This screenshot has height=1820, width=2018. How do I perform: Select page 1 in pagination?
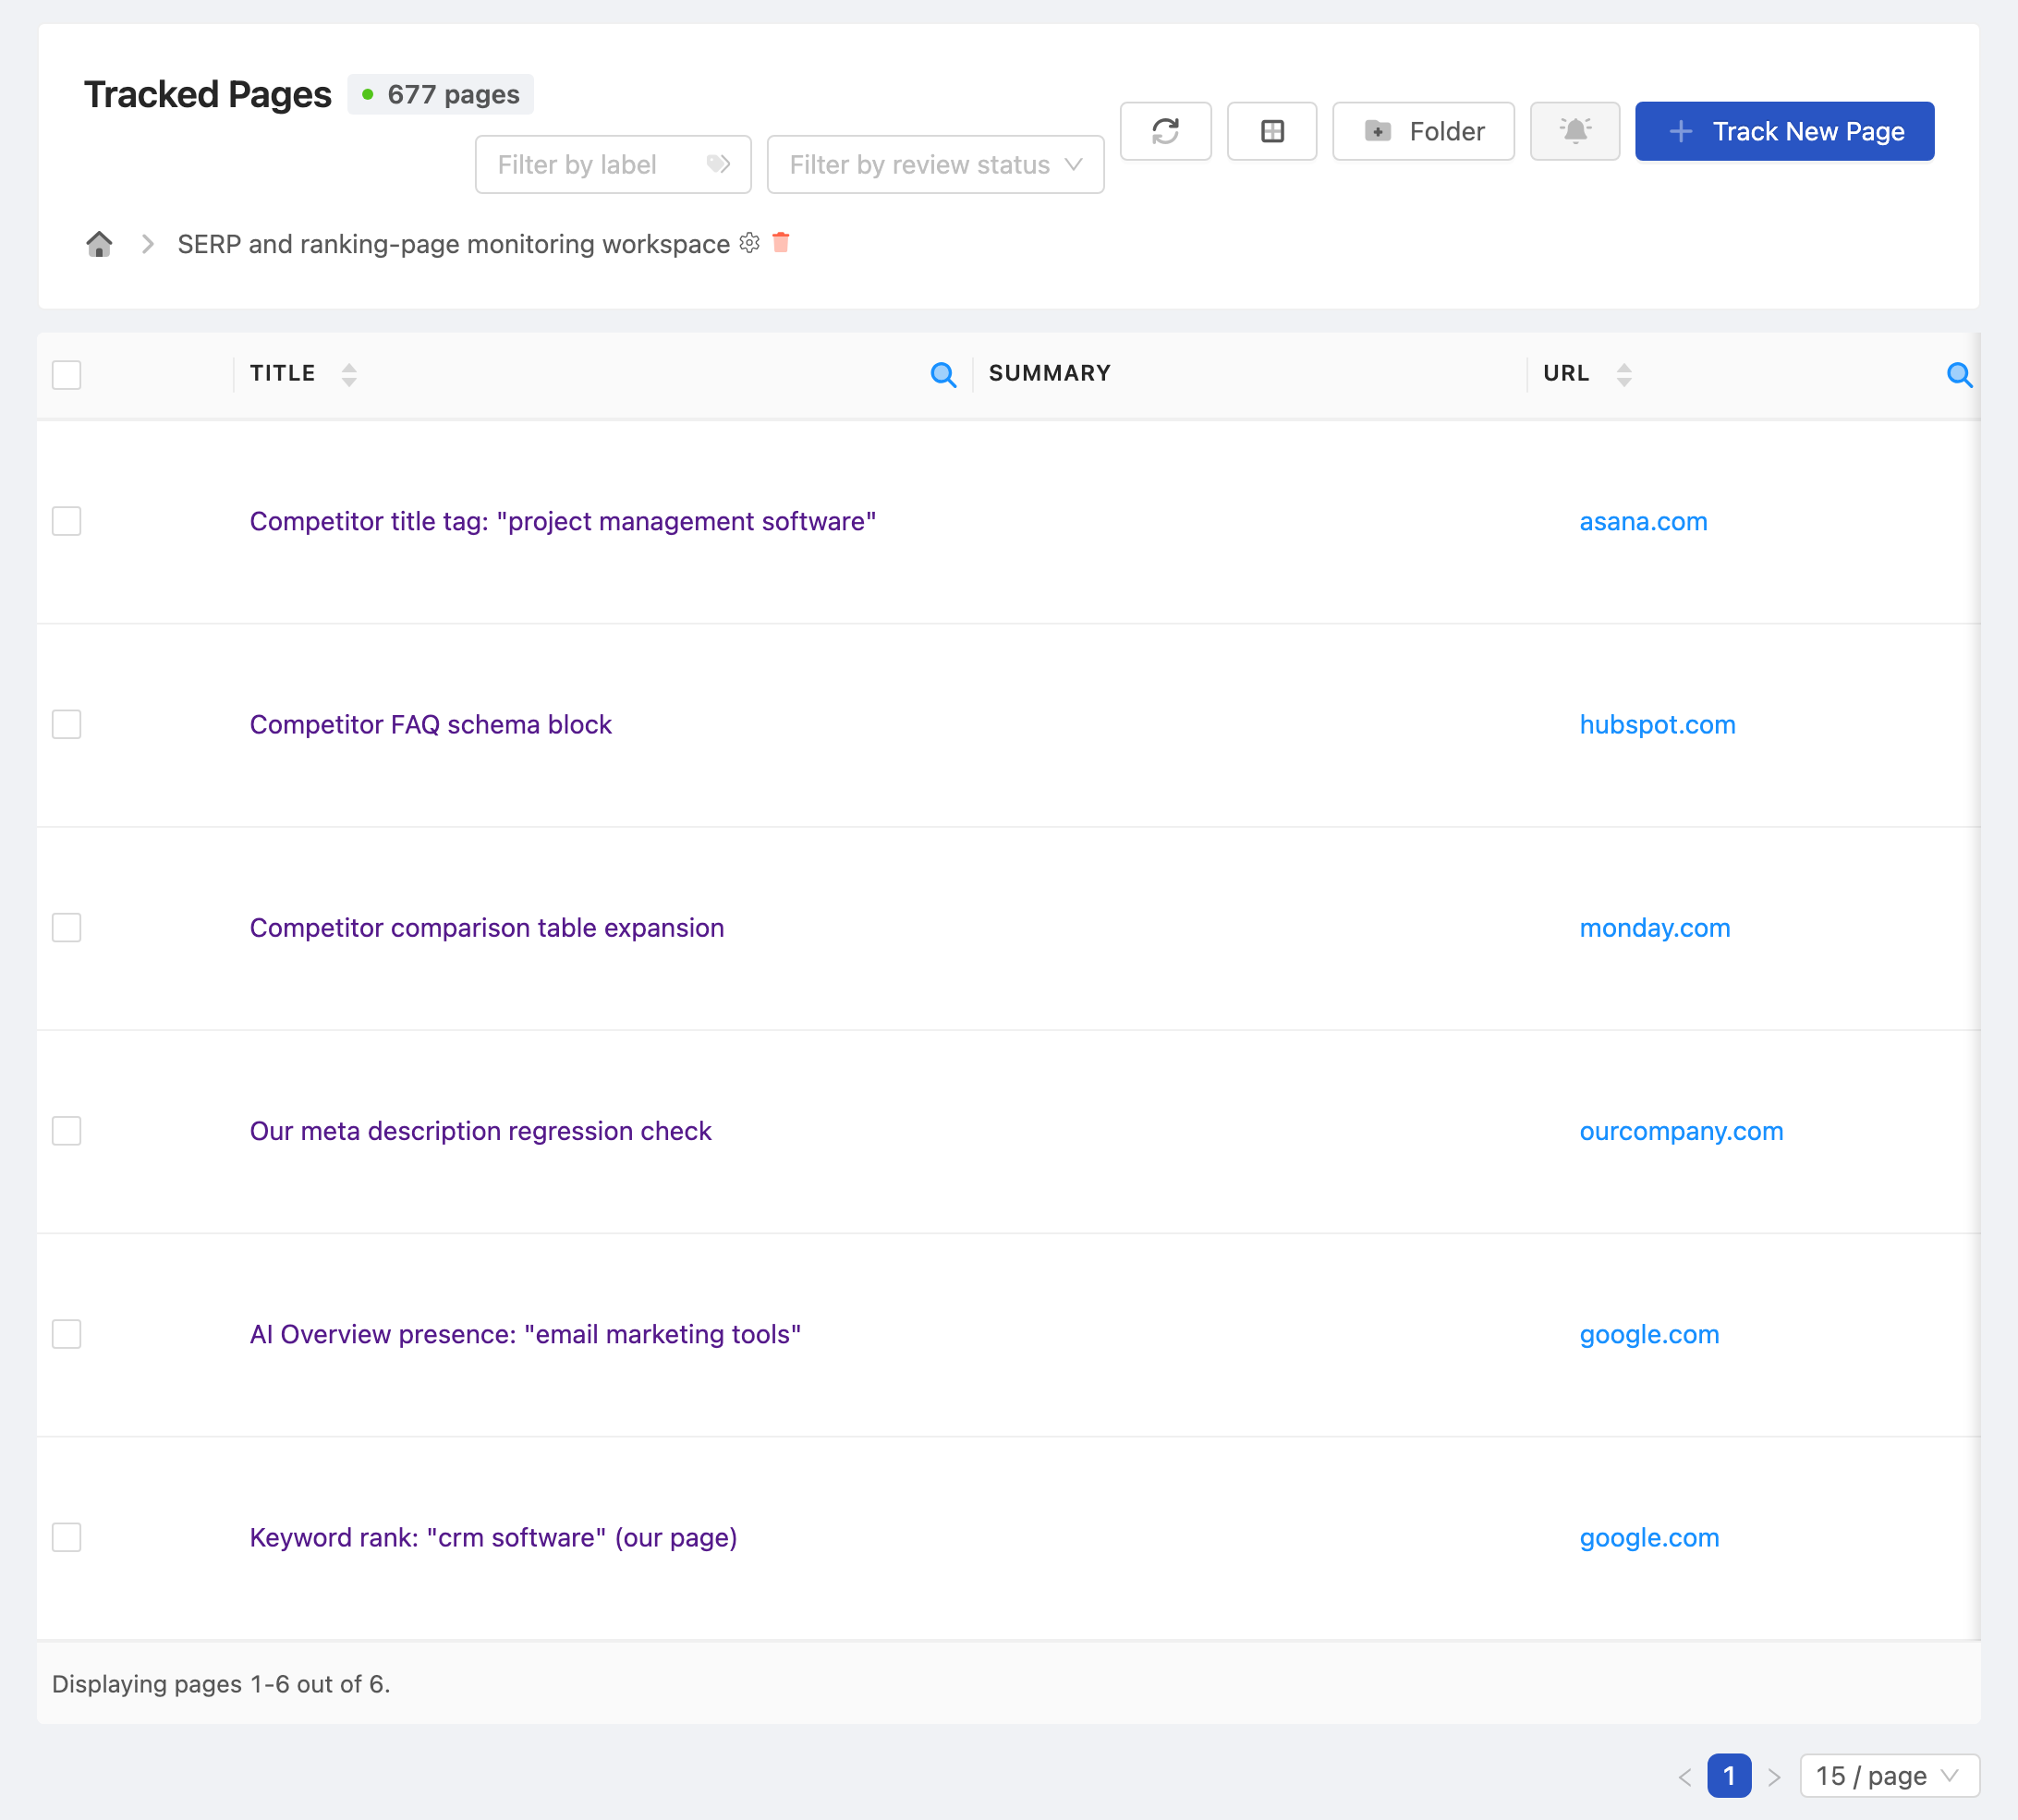[1729, 1776]
